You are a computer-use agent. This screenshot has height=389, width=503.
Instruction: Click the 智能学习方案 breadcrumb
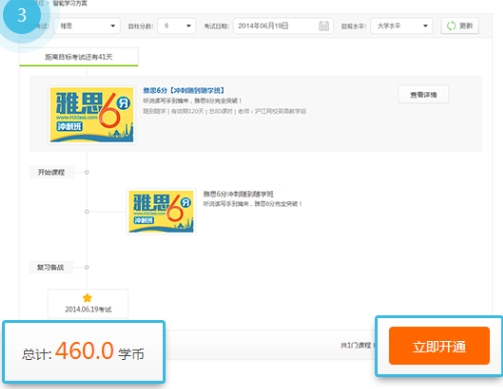pos(70,3)
